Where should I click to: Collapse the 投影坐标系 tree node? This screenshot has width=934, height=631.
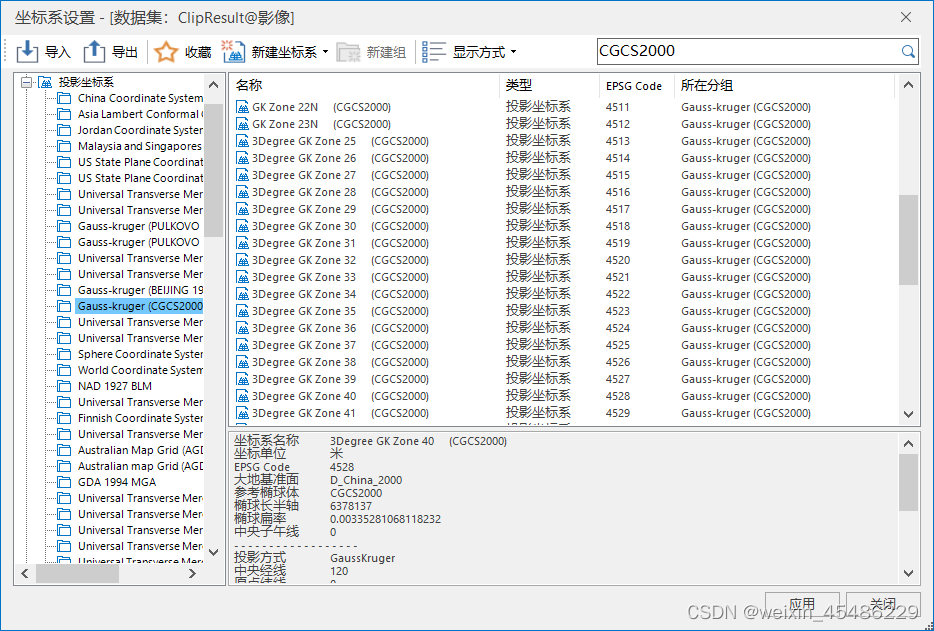point(26,82)
